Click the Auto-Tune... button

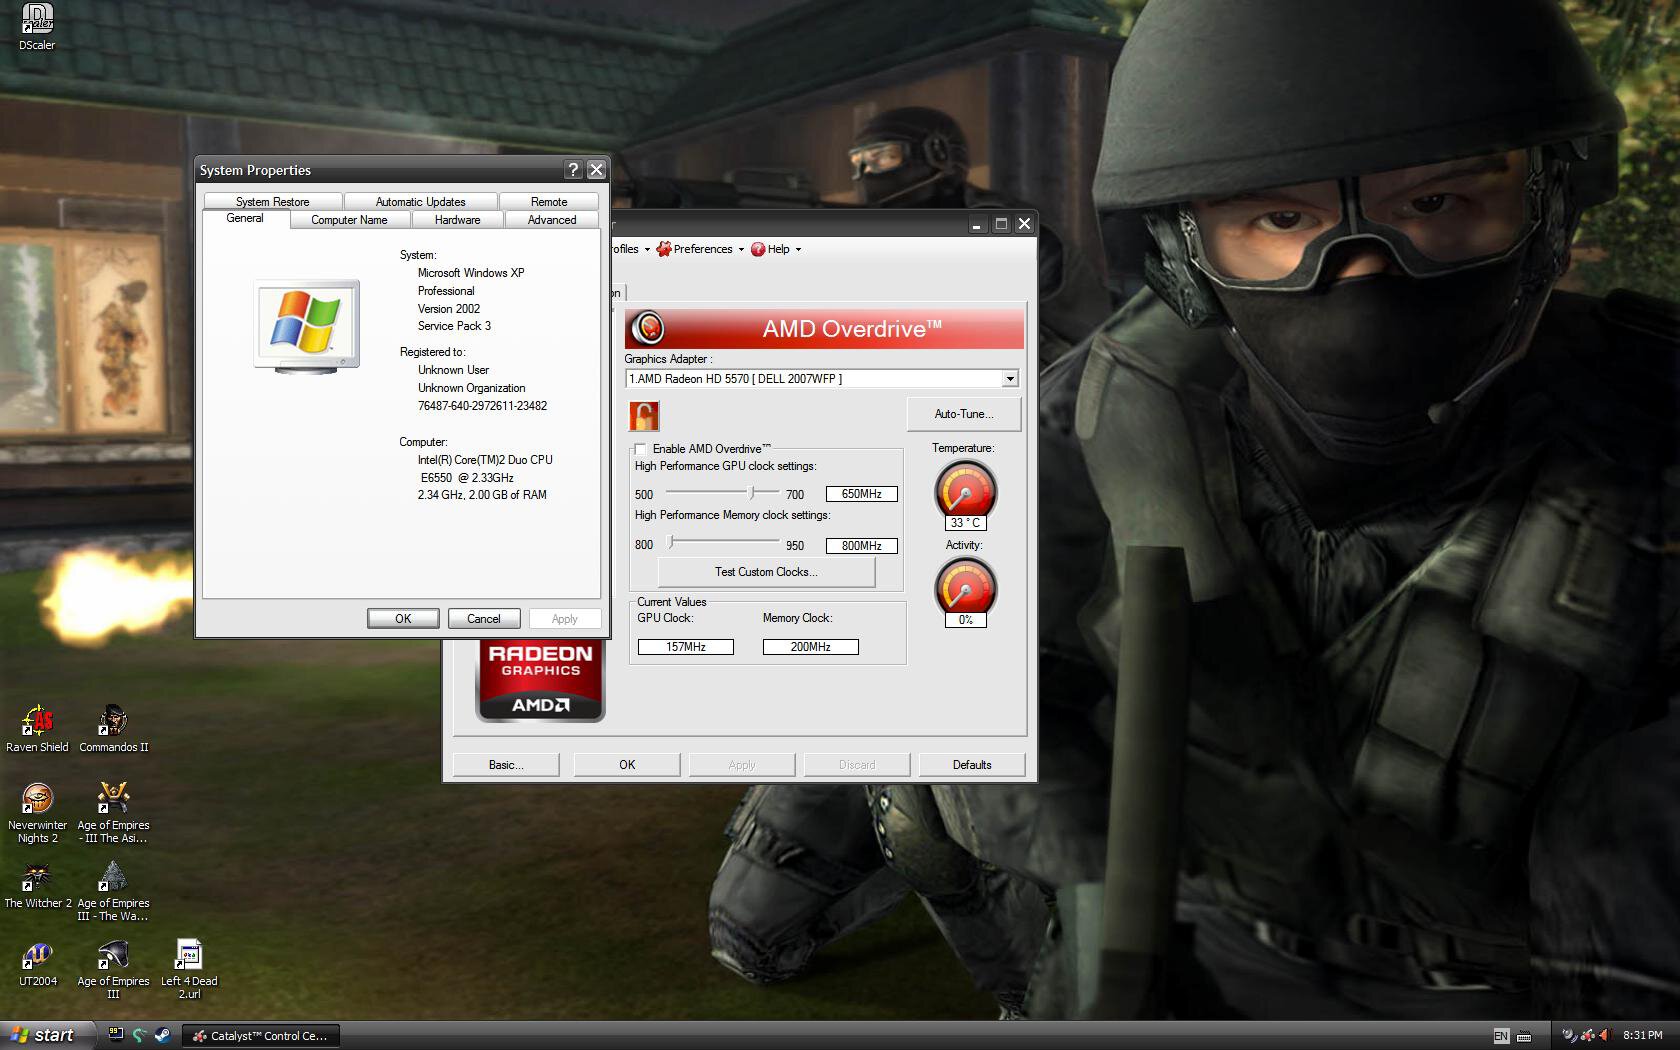click(964, 414)
